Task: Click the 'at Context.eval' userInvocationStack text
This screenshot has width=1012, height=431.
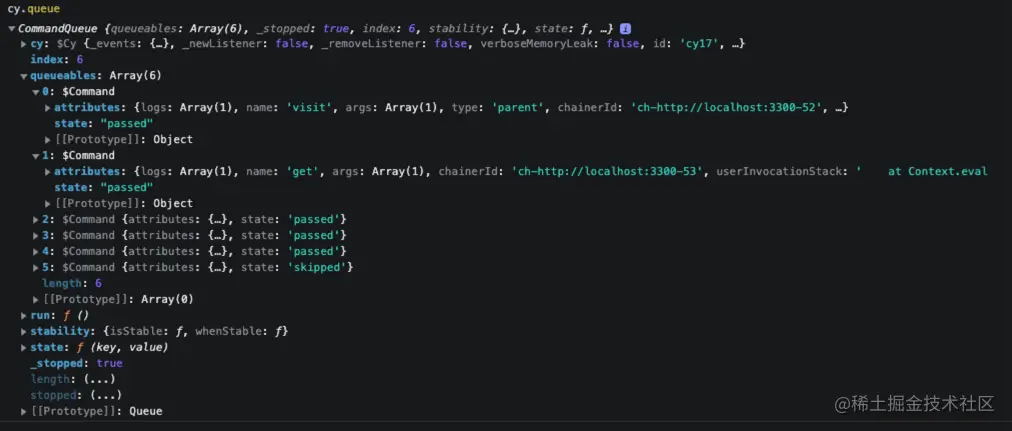Action: click(938, 172)
